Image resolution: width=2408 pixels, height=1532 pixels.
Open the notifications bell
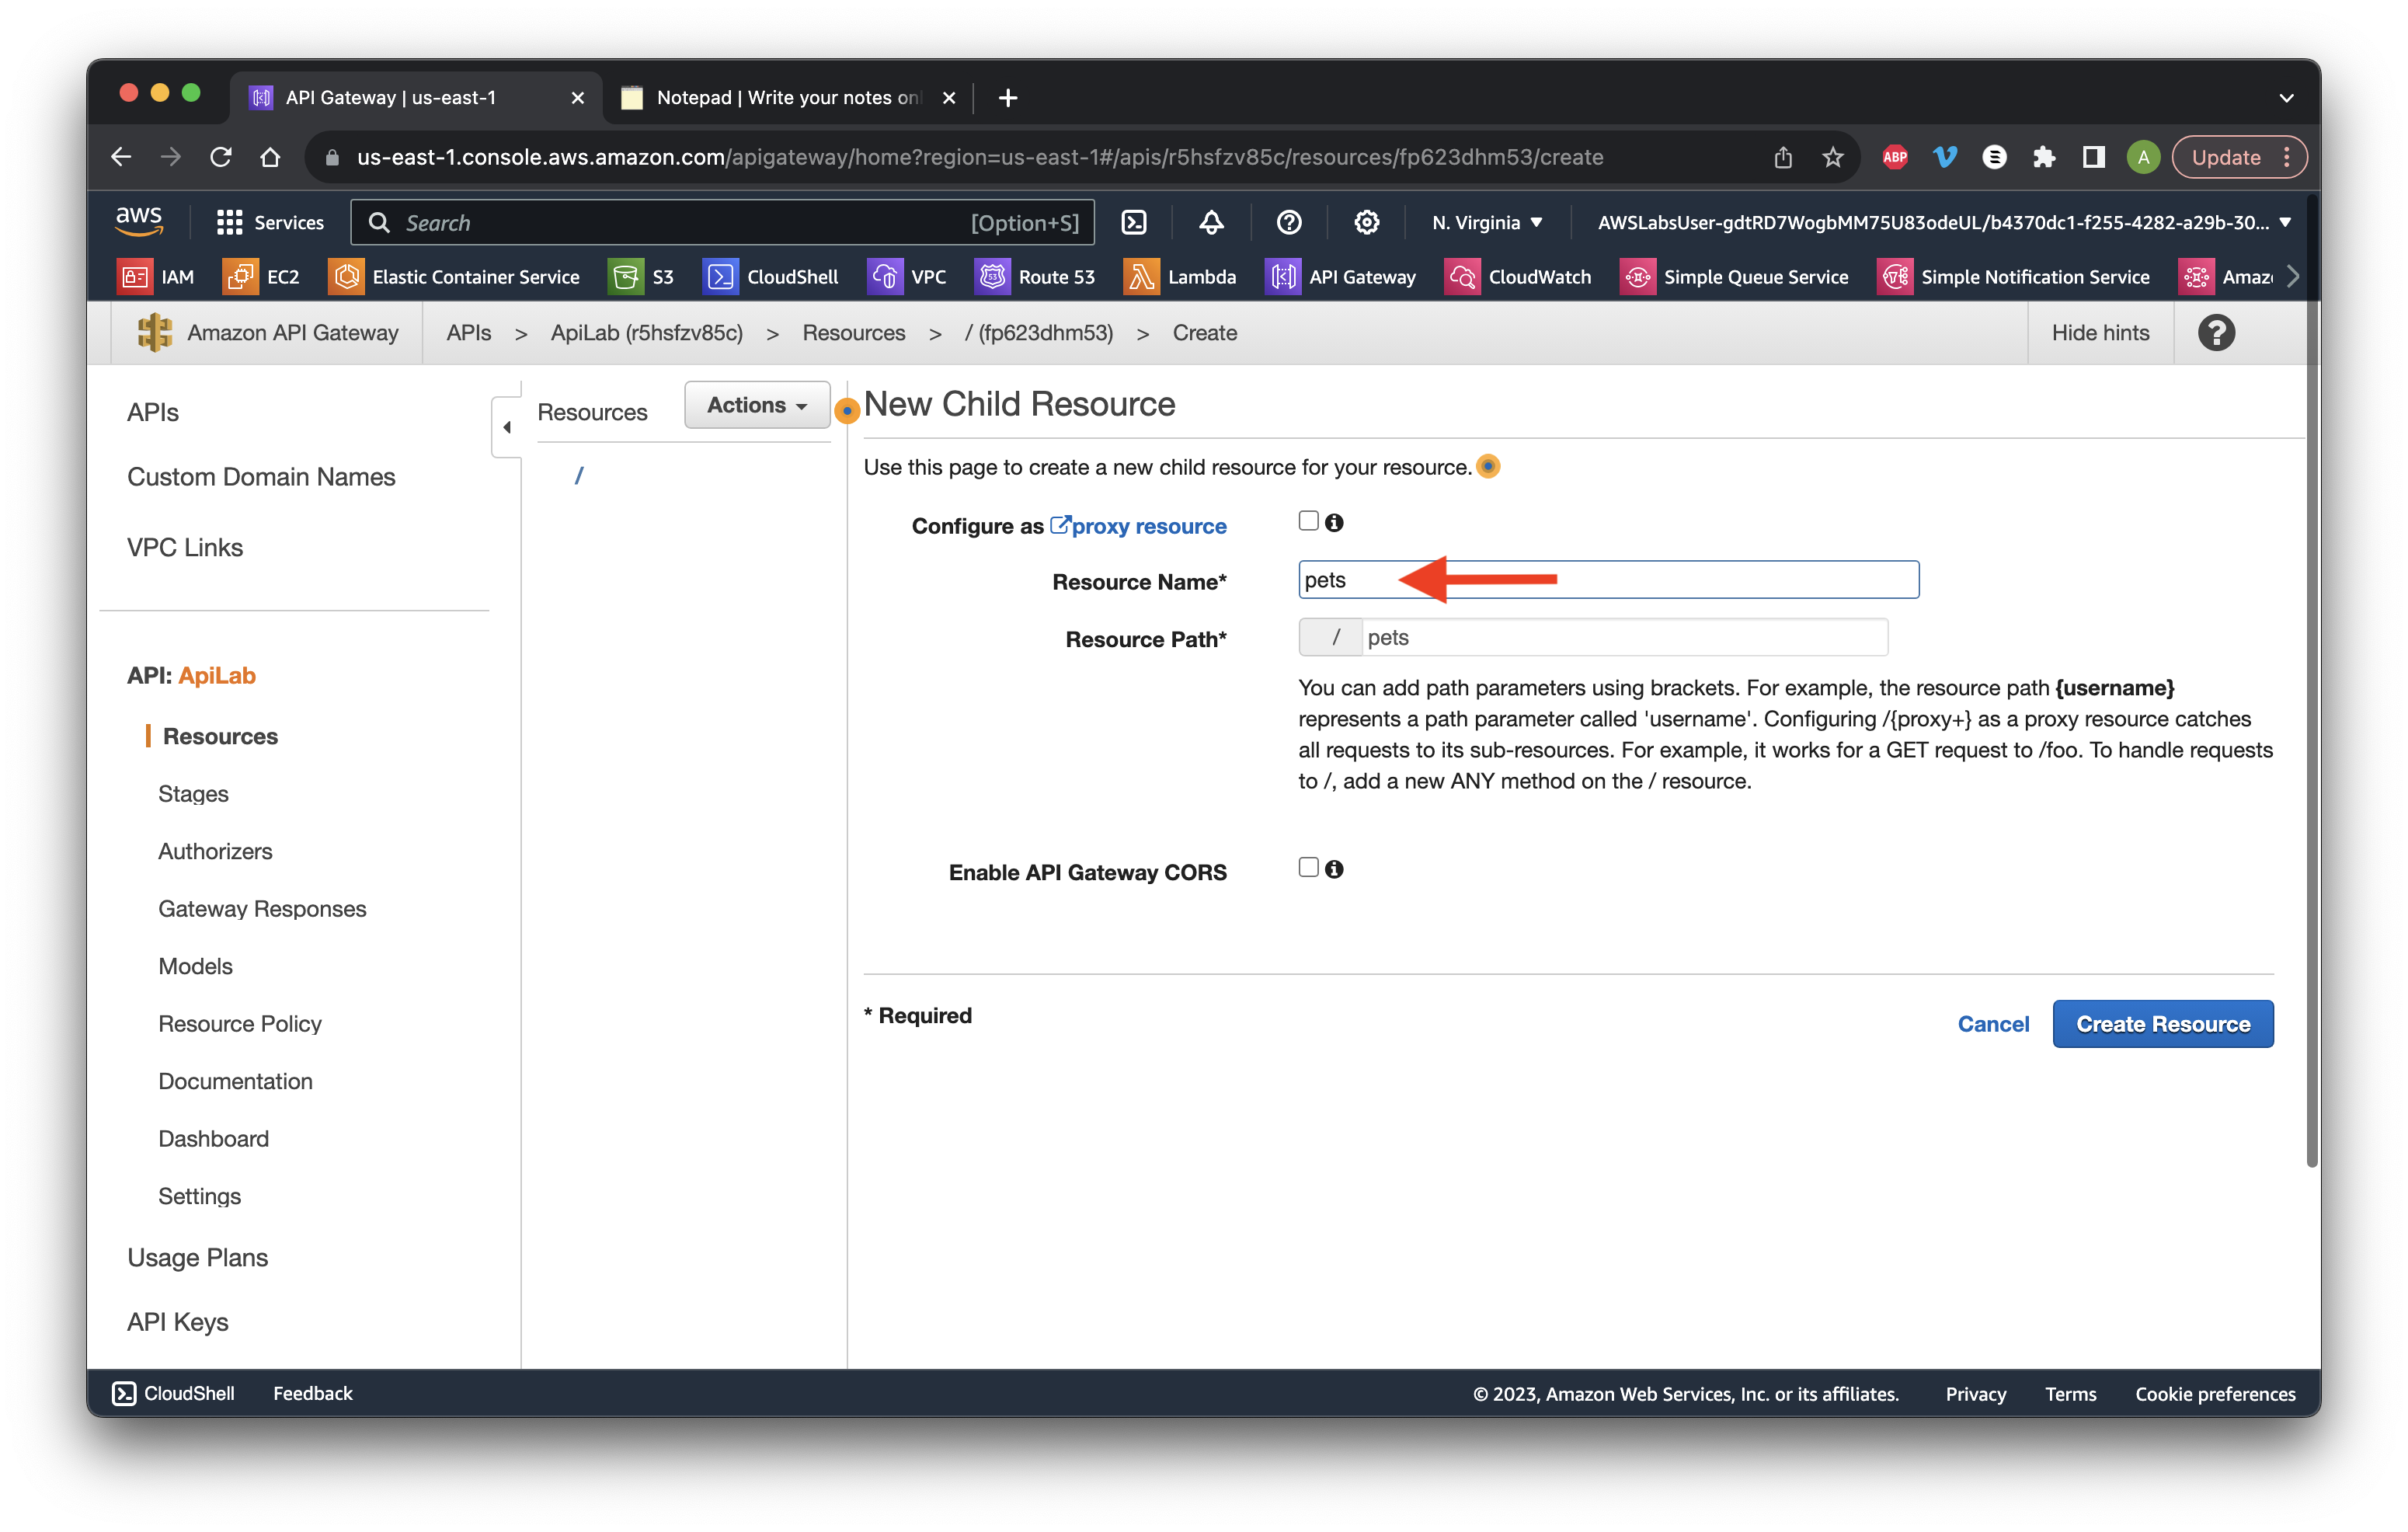coord(1211,222)
